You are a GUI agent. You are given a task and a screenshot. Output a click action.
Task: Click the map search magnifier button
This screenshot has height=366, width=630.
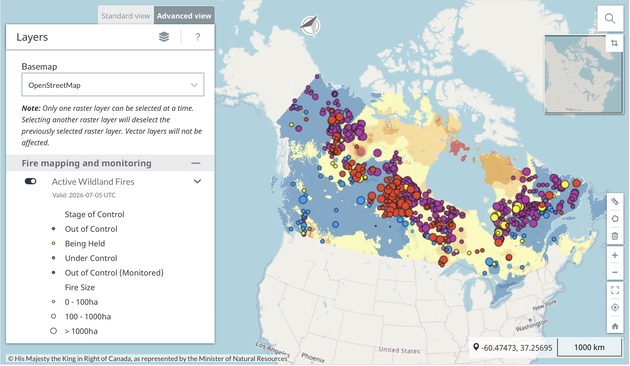pos(610,18)
